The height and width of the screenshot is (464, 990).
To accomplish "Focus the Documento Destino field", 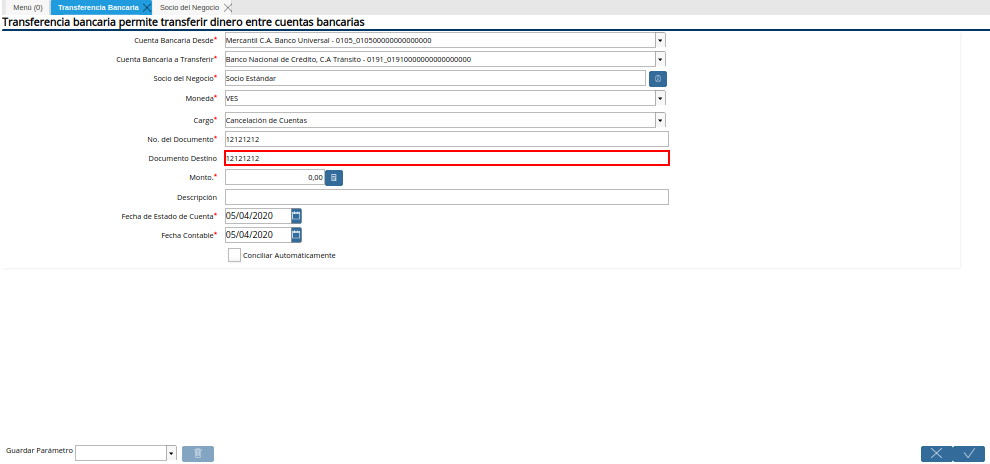I will click(446, 158).
